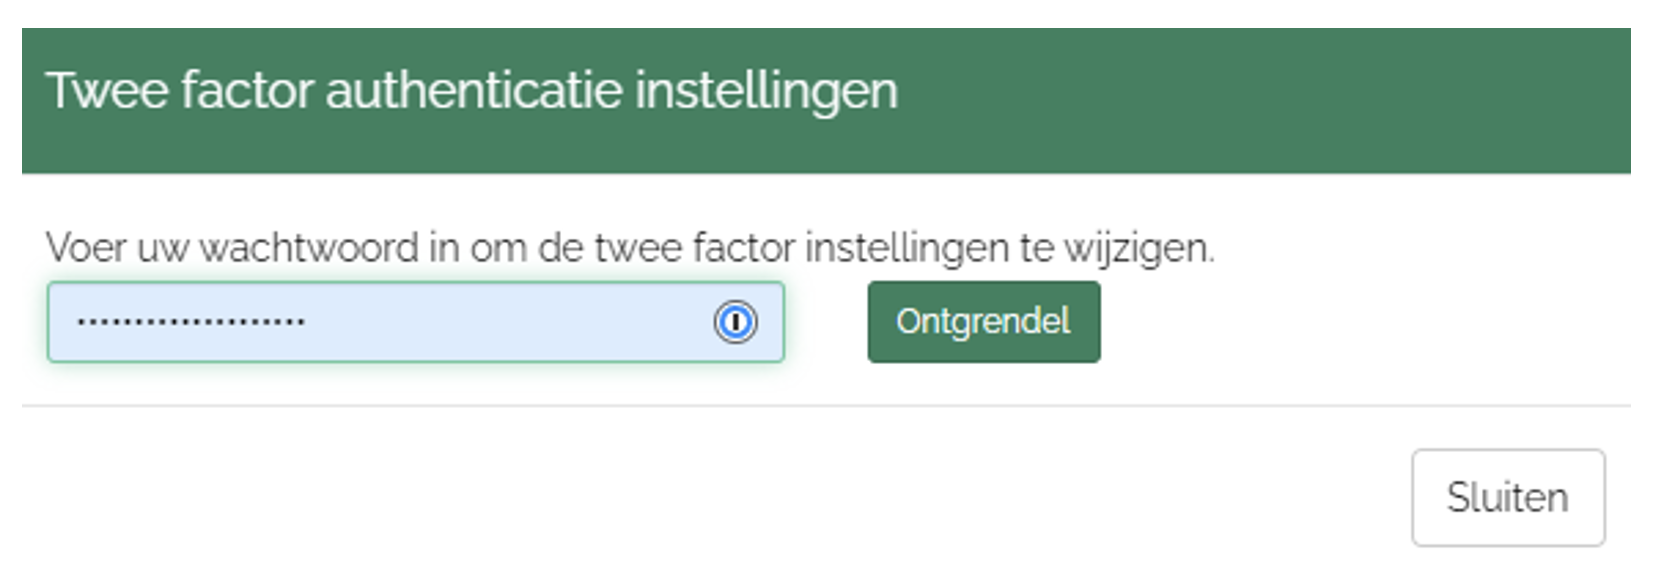Click the 1Password icon in password field
This screenshot has width=1662, height=570.
pyautogui.click(x=735, y=322)
